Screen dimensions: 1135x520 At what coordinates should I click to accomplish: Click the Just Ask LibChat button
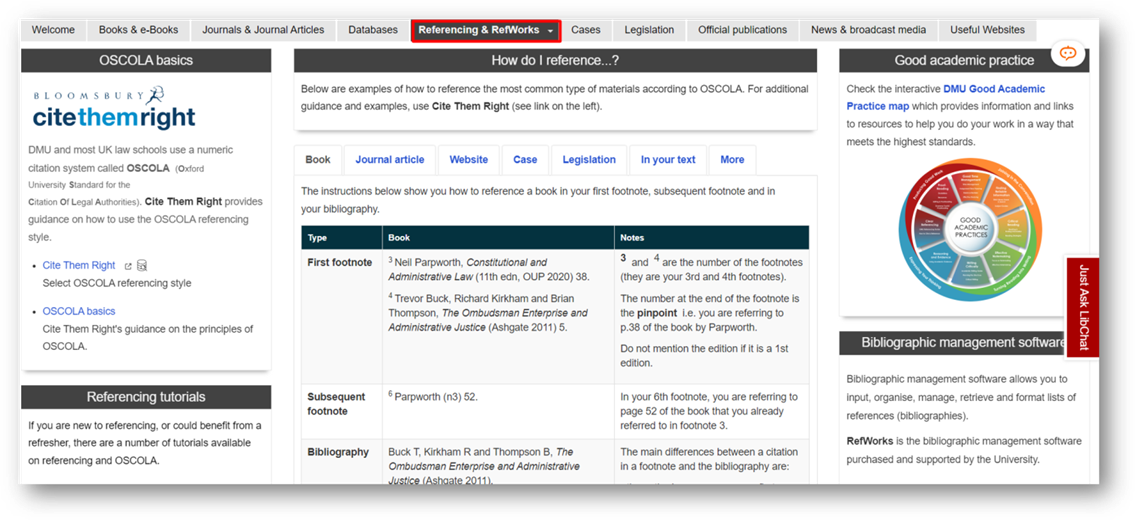click(x=1083, y=307)
